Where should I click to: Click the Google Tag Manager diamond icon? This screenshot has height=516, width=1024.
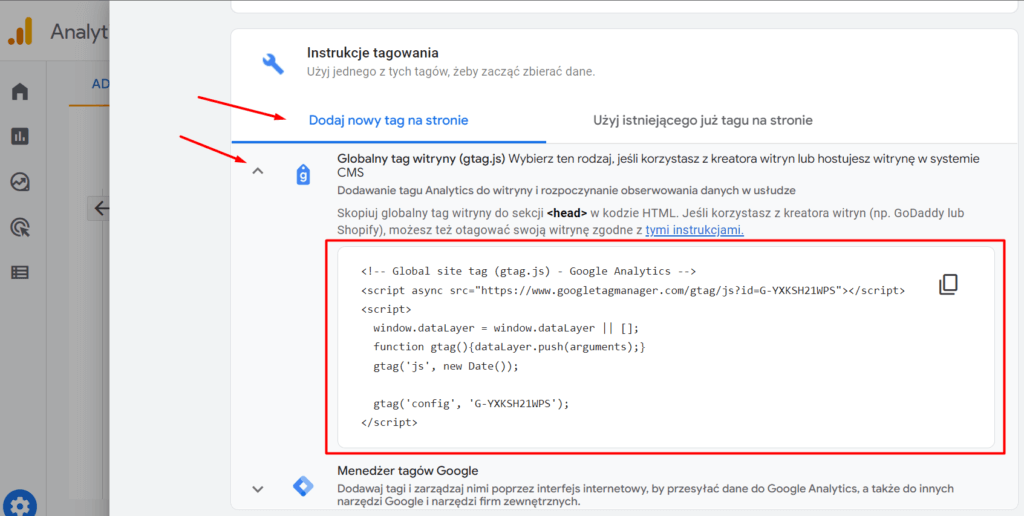(x=303, y=486)
